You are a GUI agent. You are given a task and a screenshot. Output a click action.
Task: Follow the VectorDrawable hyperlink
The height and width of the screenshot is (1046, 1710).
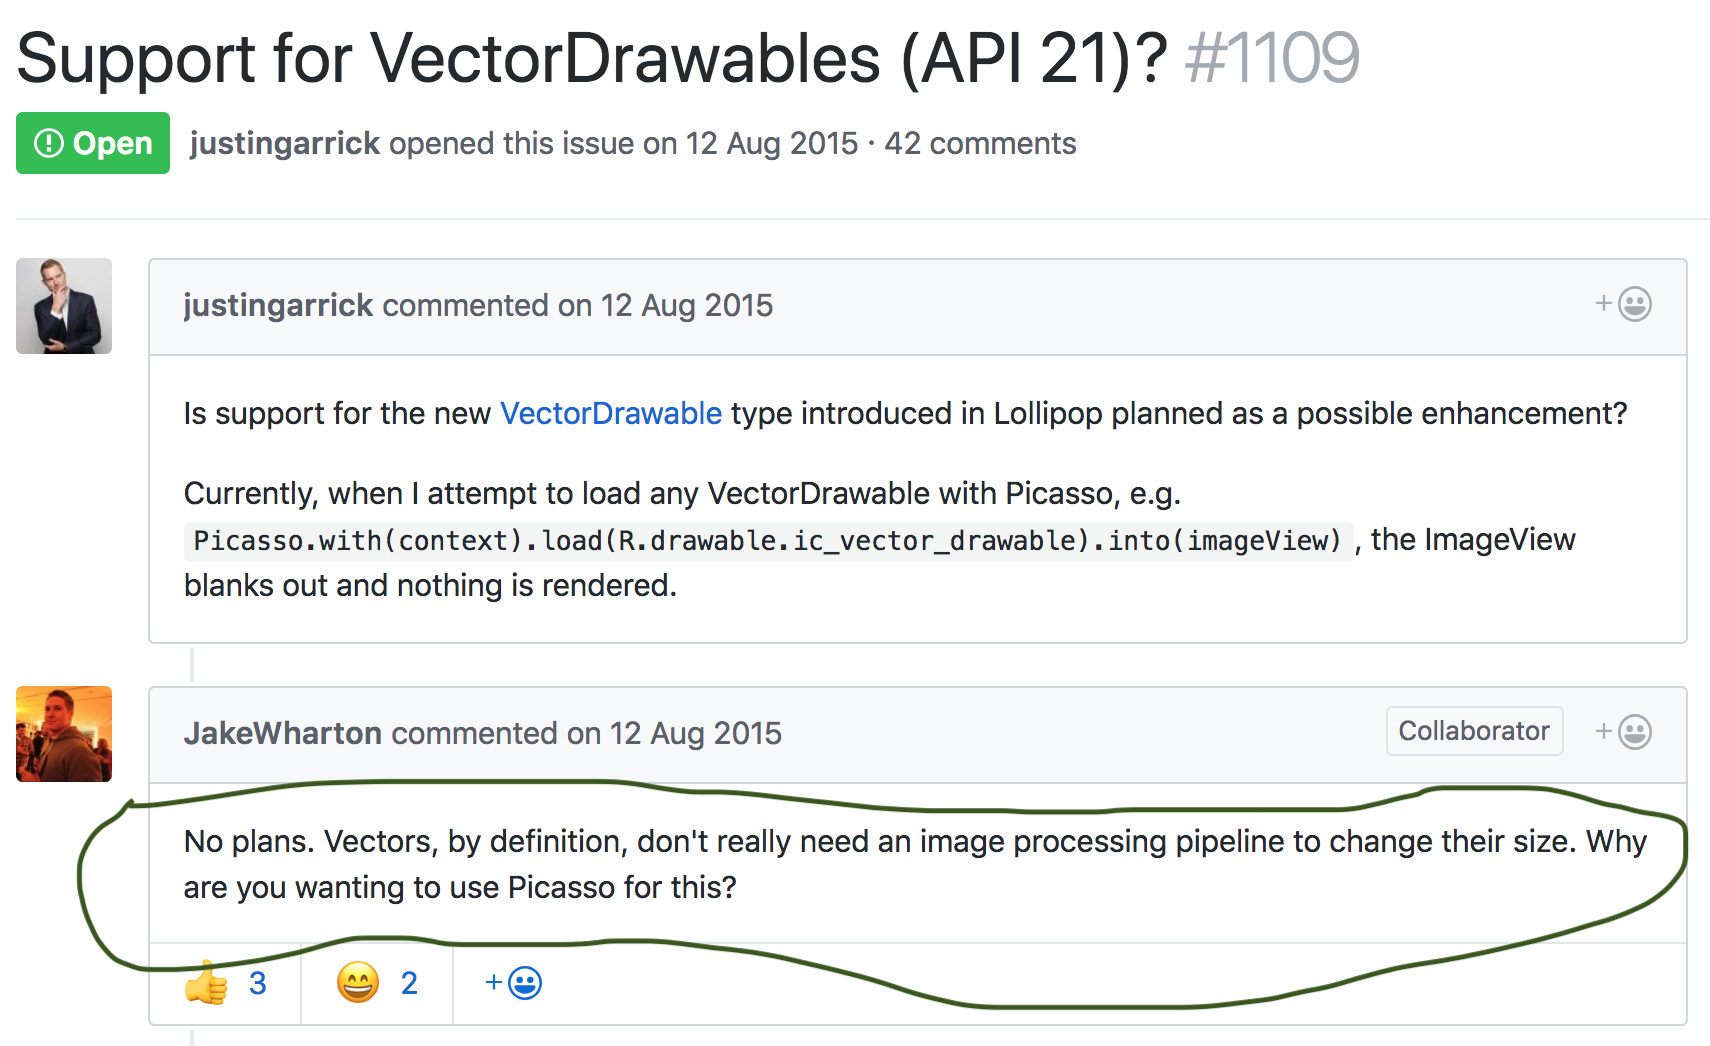[x=611, y=413]
